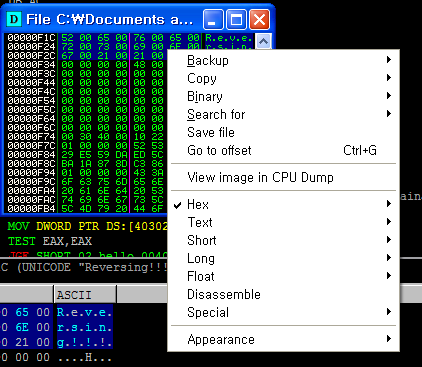Viewport: 422px width, 367px height.
Task: Select ASCII text g.!.!.!. in dump pane
Action: coord(85,342)
